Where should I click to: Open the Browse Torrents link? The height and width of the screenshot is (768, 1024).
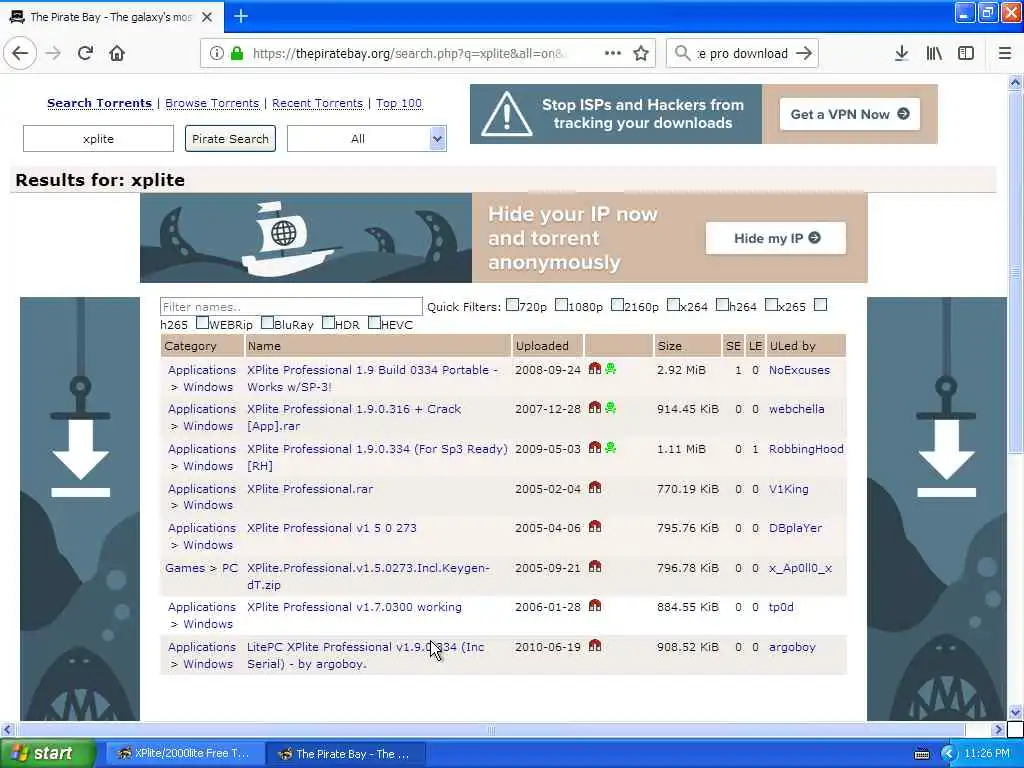(x=212, y=103)
